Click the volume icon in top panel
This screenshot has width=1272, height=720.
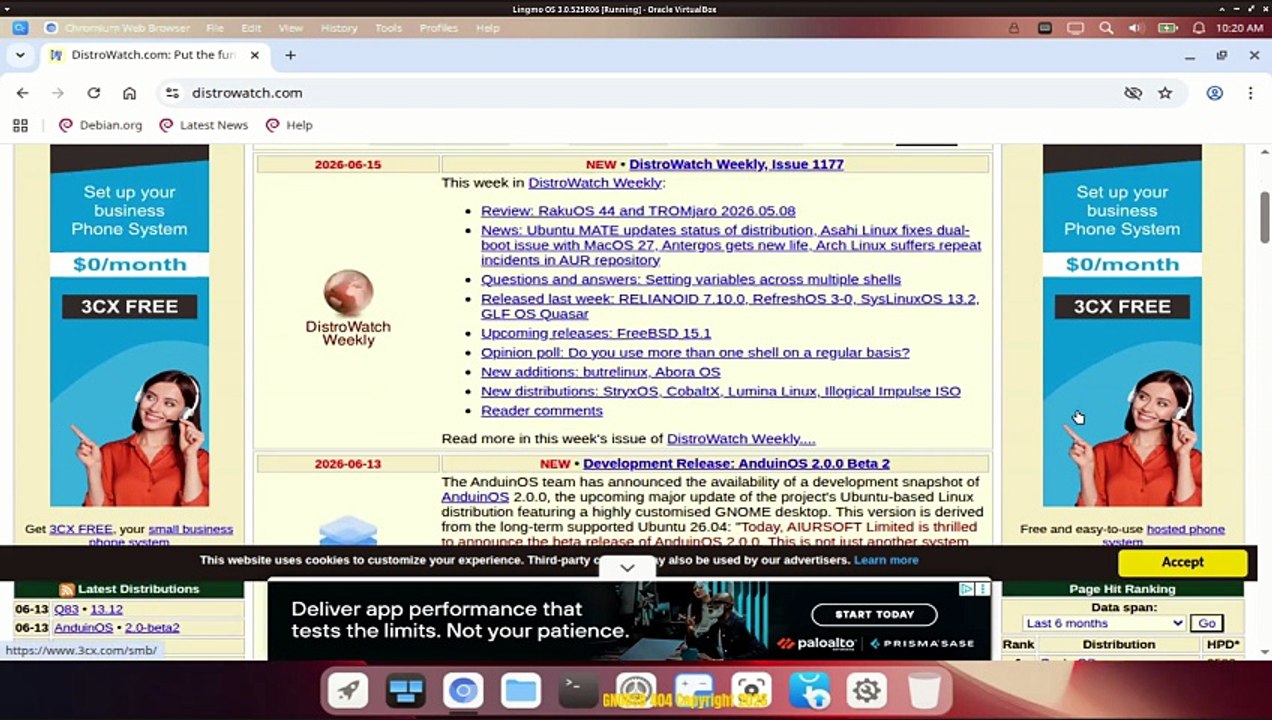tap(1136, 28)
